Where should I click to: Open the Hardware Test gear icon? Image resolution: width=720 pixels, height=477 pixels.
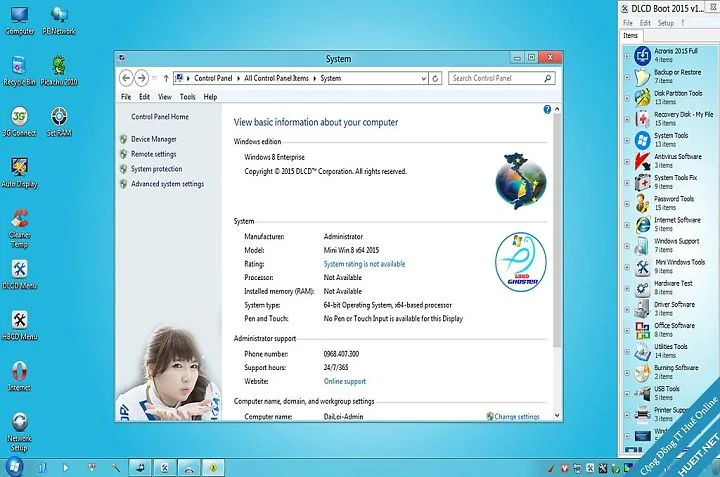(642, 288)
